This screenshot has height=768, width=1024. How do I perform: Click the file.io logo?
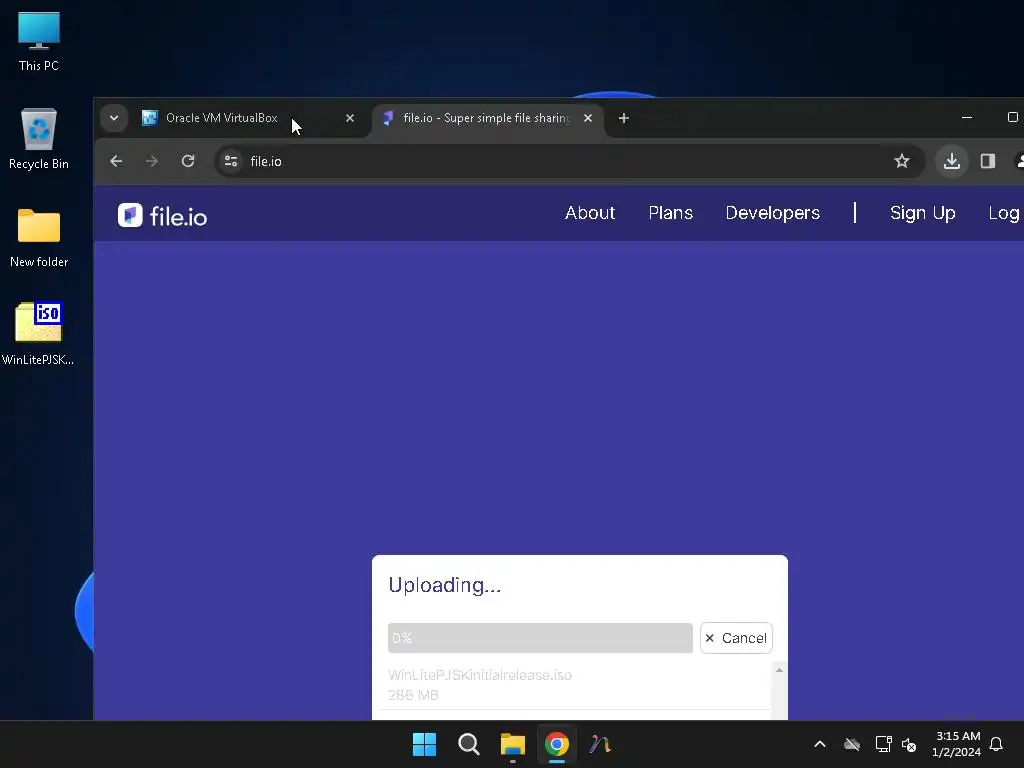[x=163, y=216]
